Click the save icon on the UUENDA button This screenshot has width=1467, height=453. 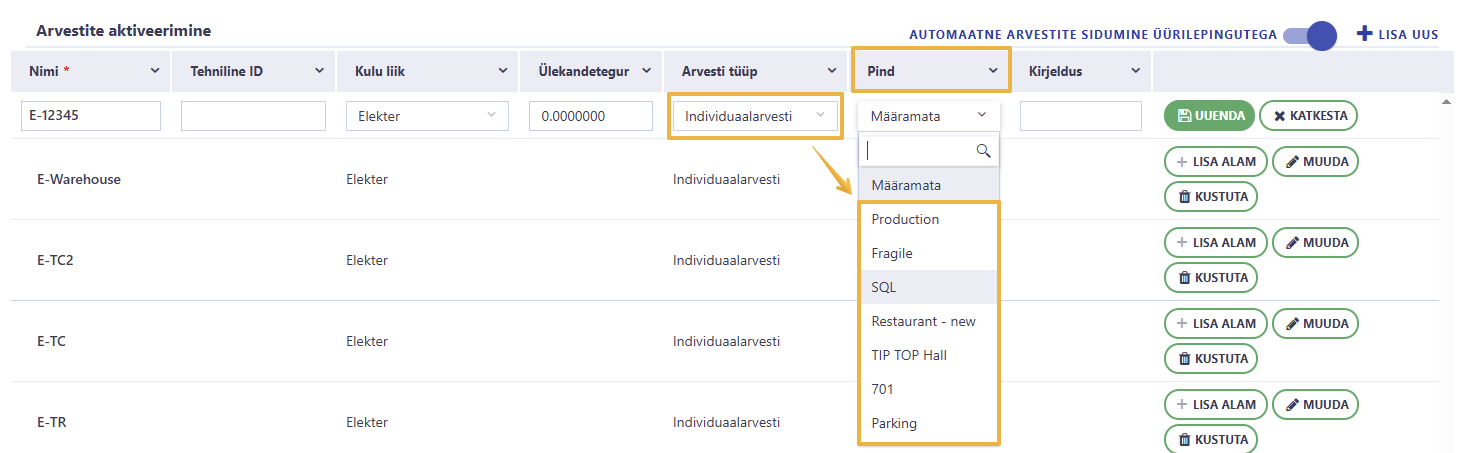pos(1184,116)
